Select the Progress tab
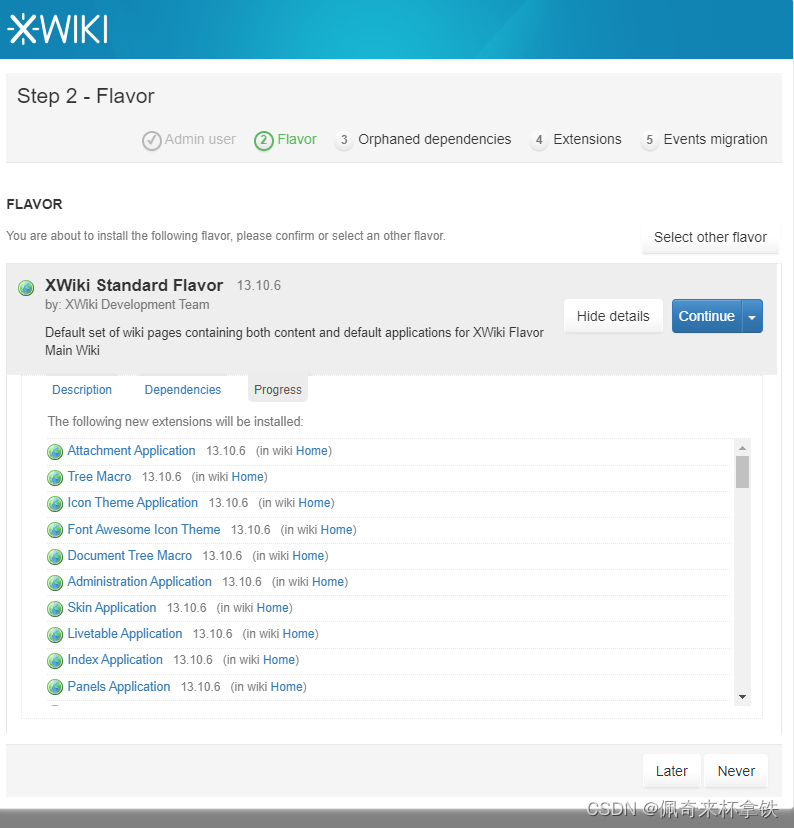Screen dimensions: 794x828 pyautogui.click(x=278, y=390)
